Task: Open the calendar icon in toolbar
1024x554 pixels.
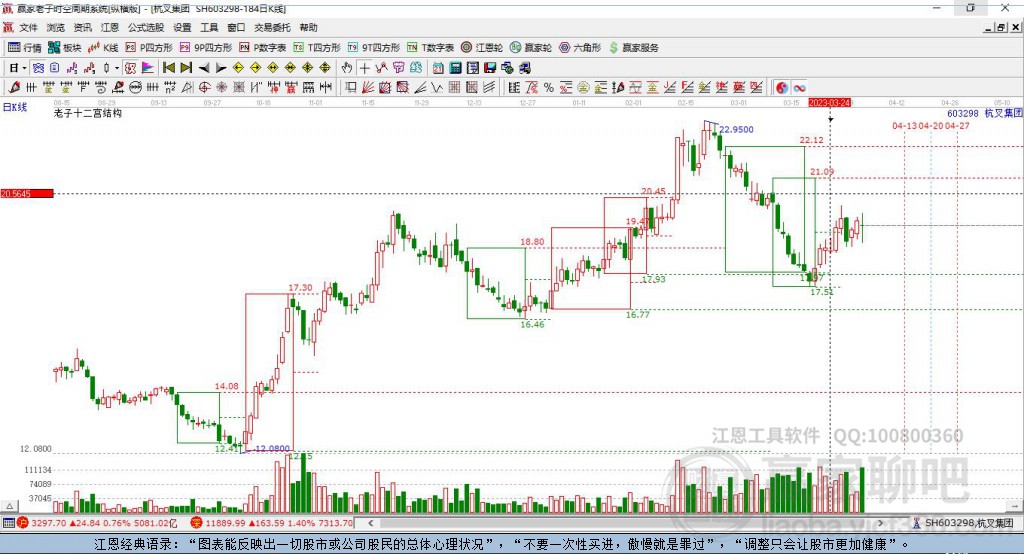Action: (438, 68)
